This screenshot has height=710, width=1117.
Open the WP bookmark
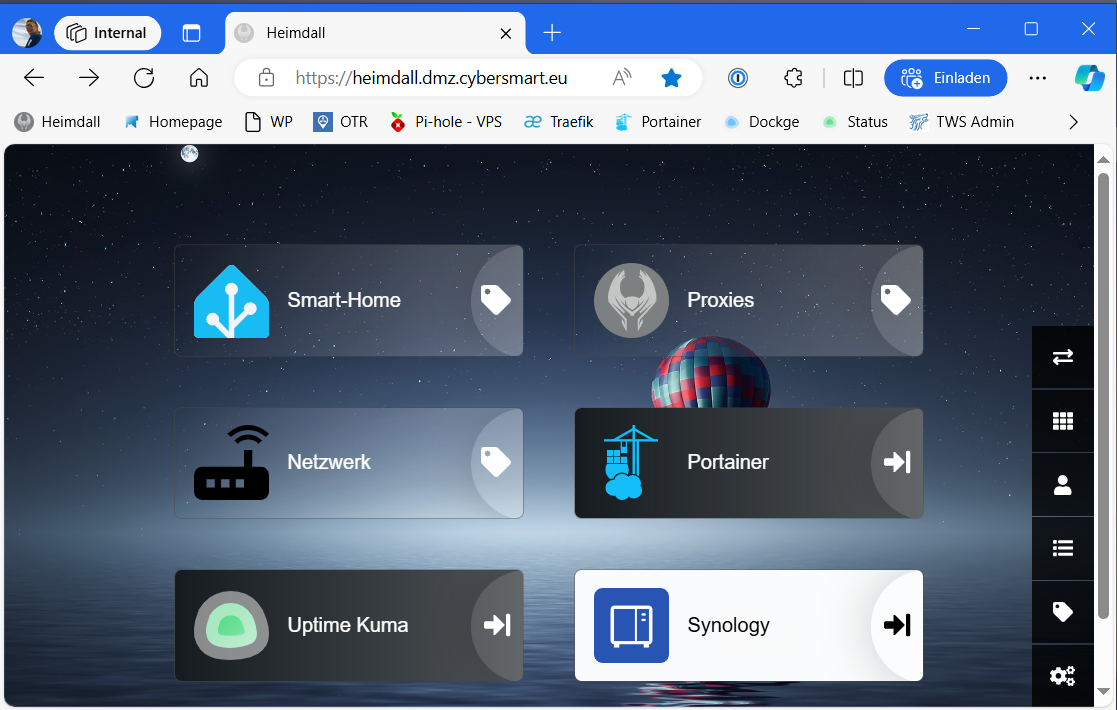coord(269,122)
